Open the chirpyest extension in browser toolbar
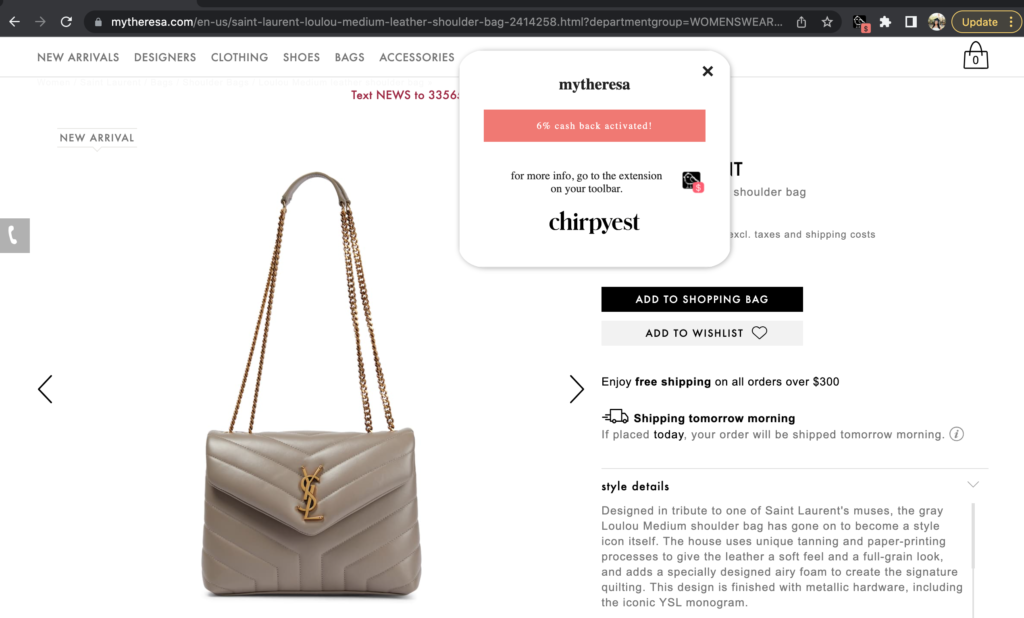The image size is (1024, 618). pyautogui.click(x=861, y=23)
